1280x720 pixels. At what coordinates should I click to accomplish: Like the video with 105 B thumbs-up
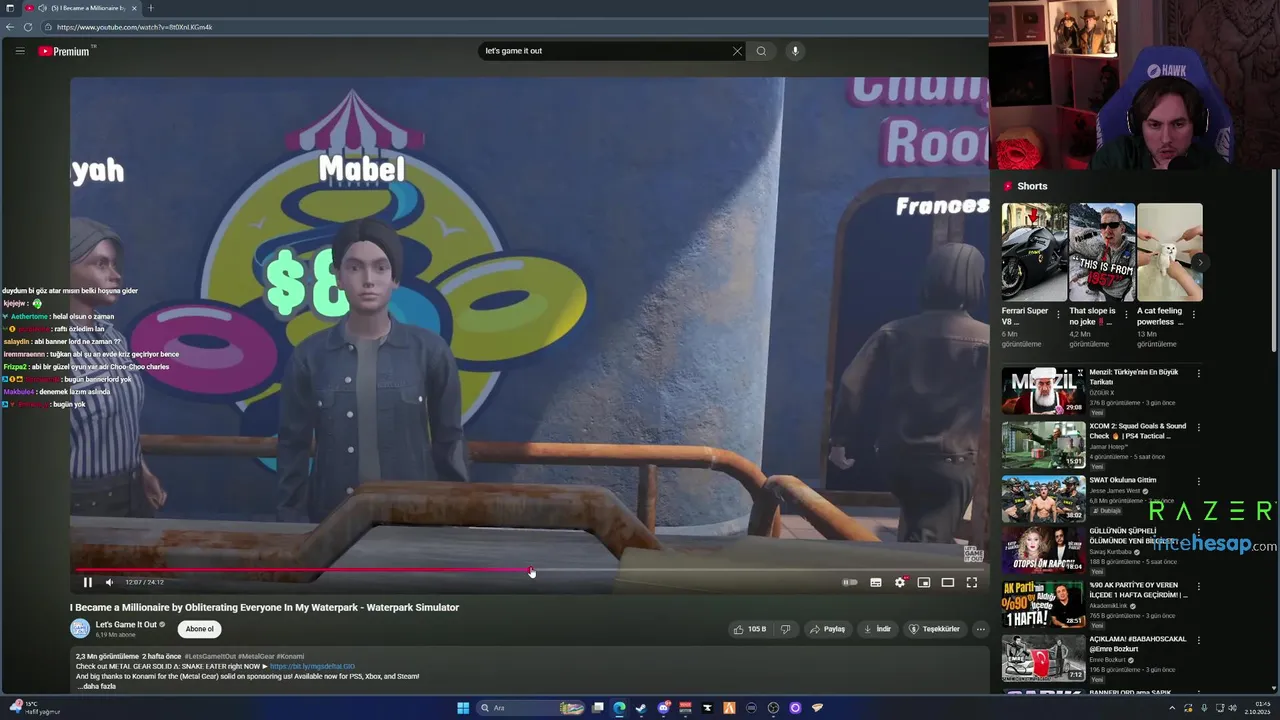tap(750, 629)
